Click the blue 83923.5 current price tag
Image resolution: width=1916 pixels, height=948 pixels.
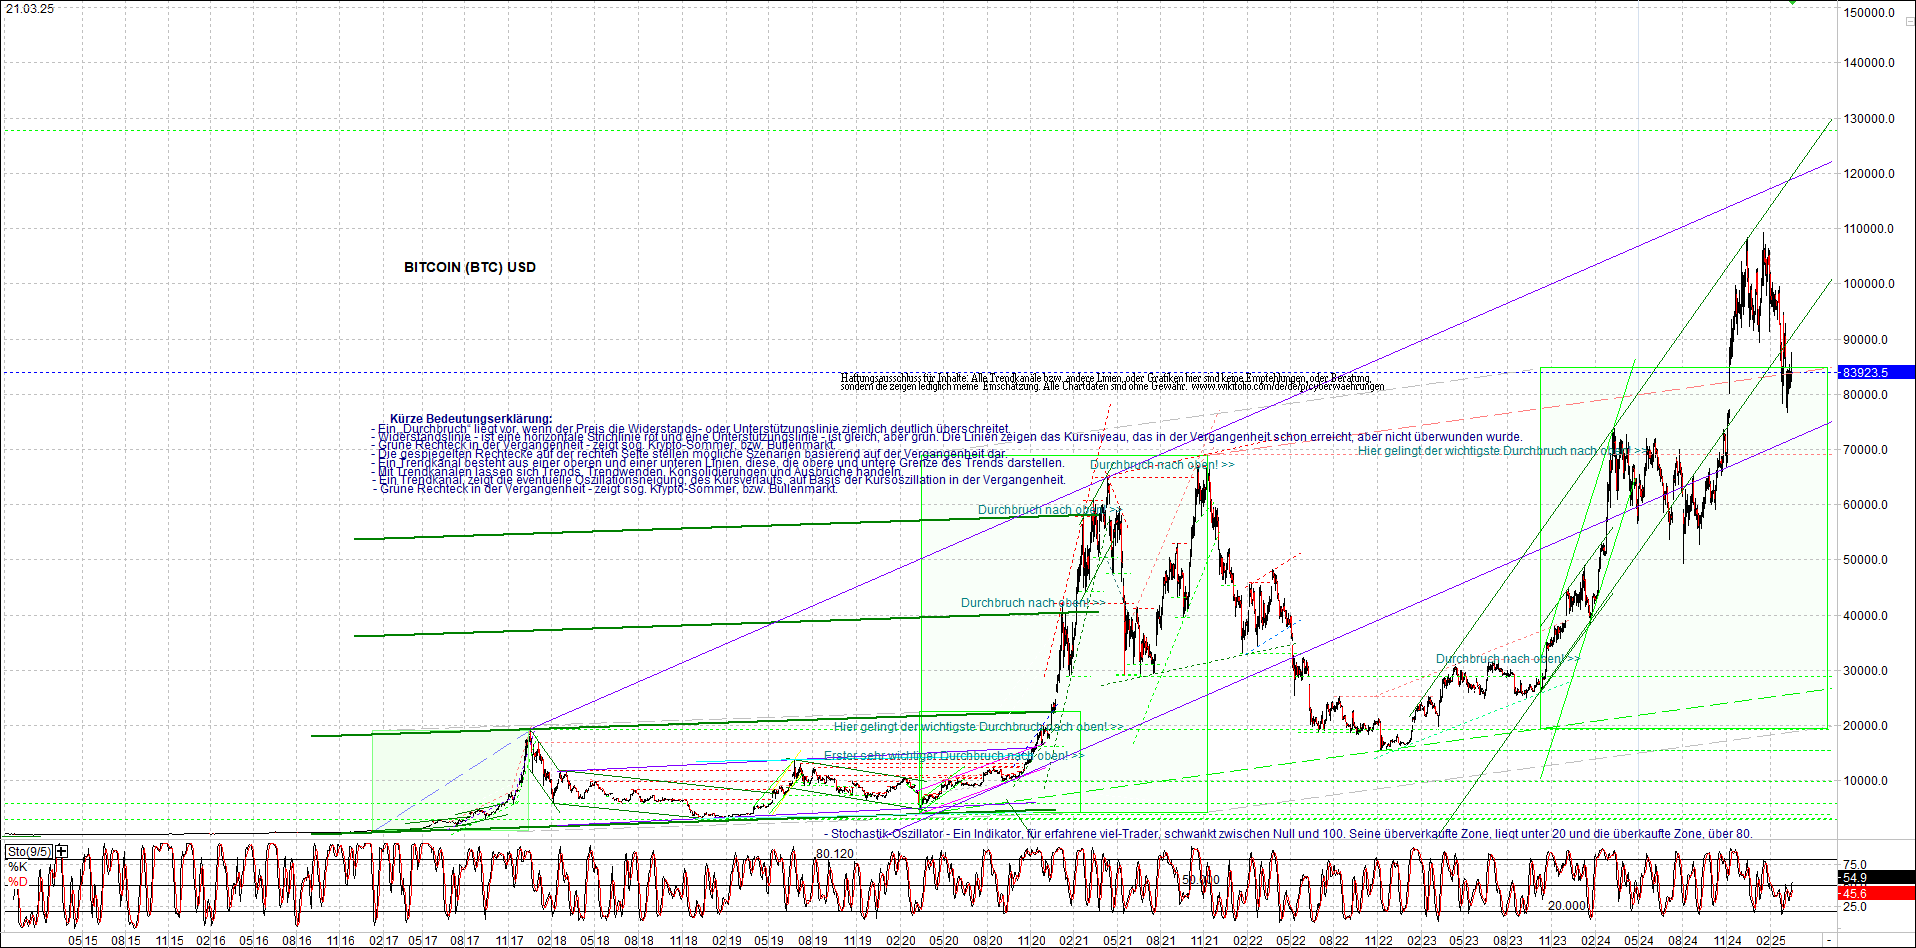coord(1877,372)
